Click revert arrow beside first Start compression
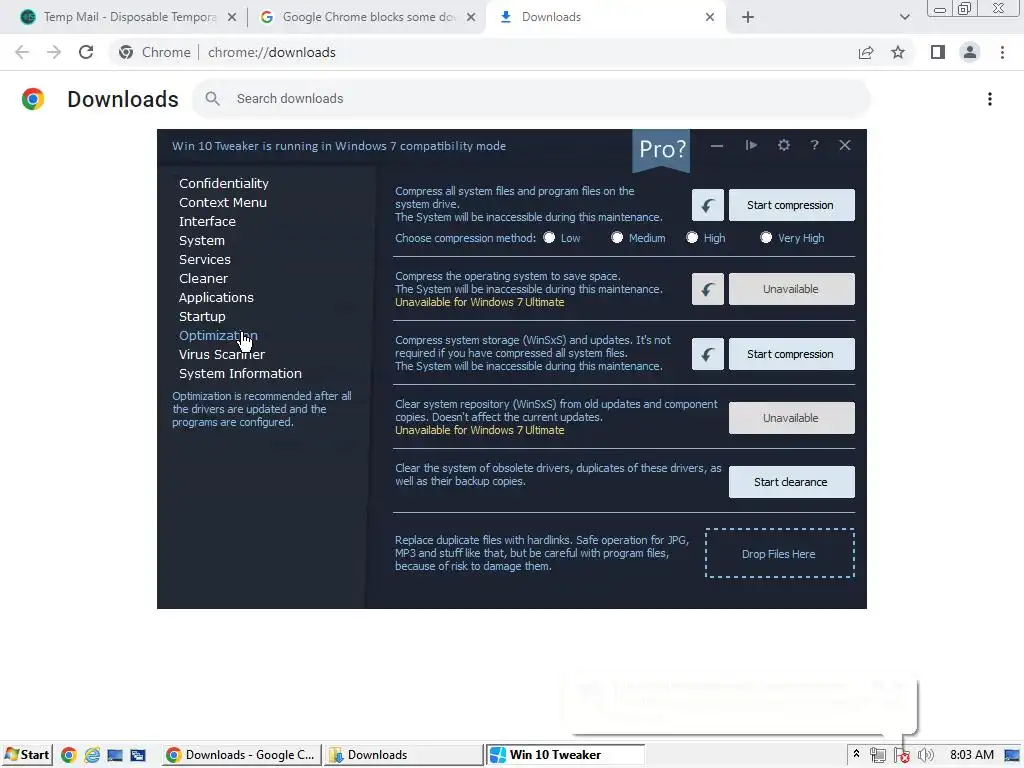 tap(708, 206)
